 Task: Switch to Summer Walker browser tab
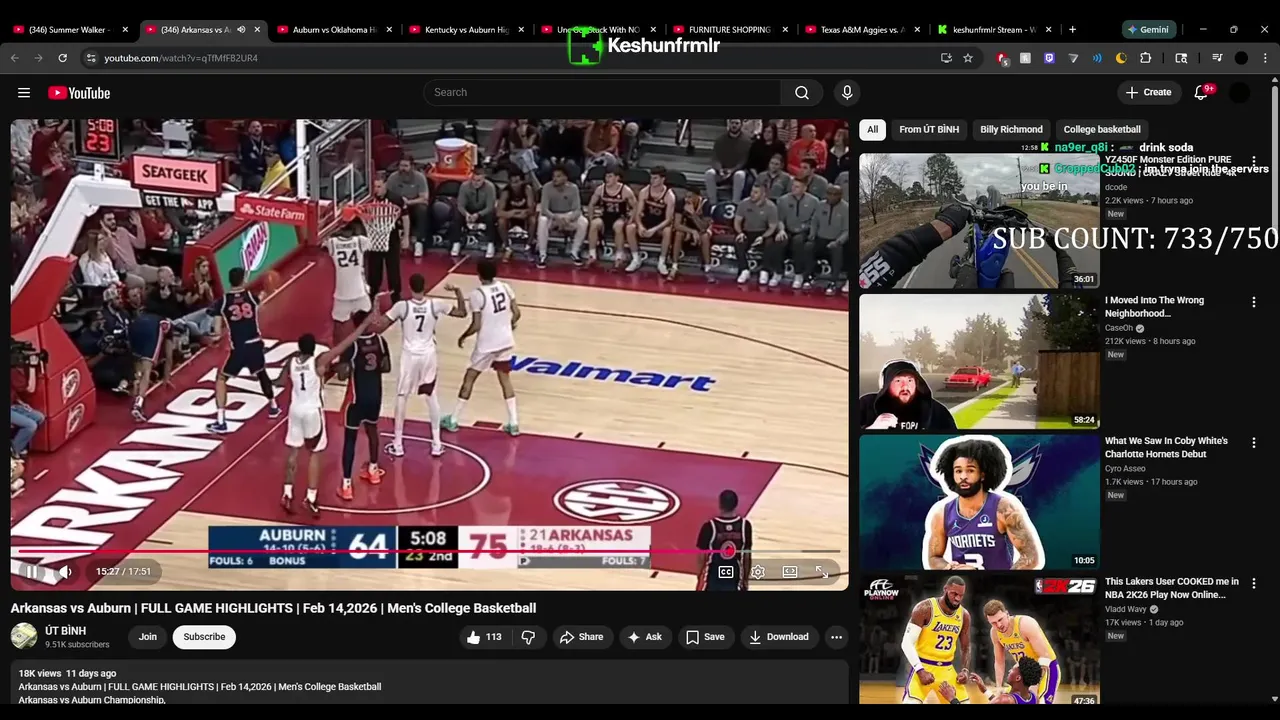[x=68, y=30]
